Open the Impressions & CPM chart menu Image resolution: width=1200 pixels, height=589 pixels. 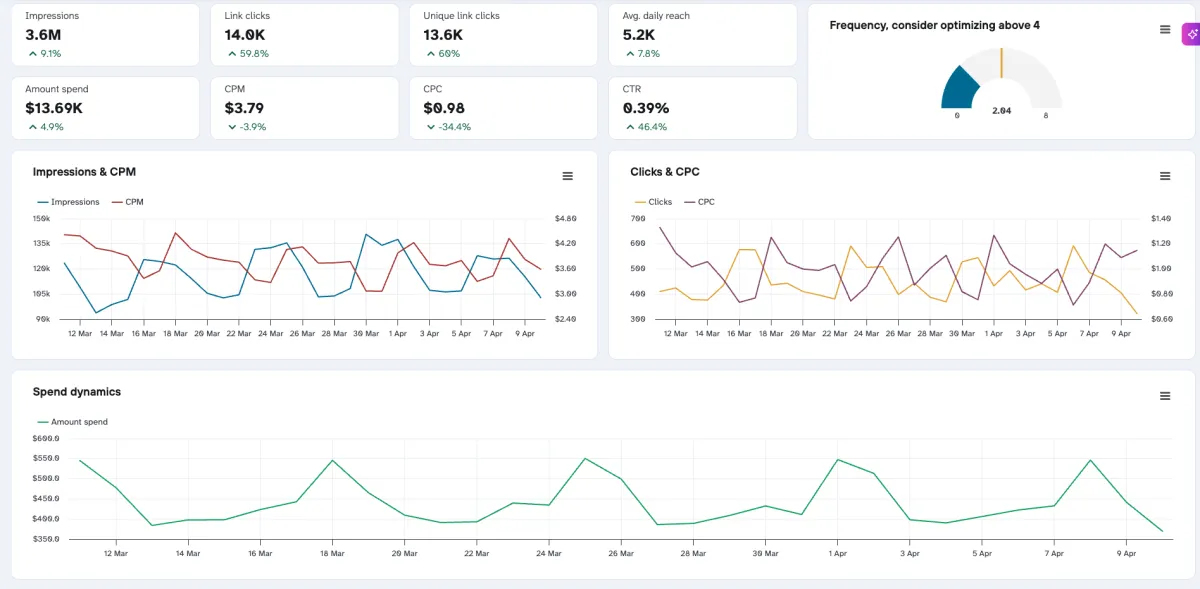click(x=568, y=176)
